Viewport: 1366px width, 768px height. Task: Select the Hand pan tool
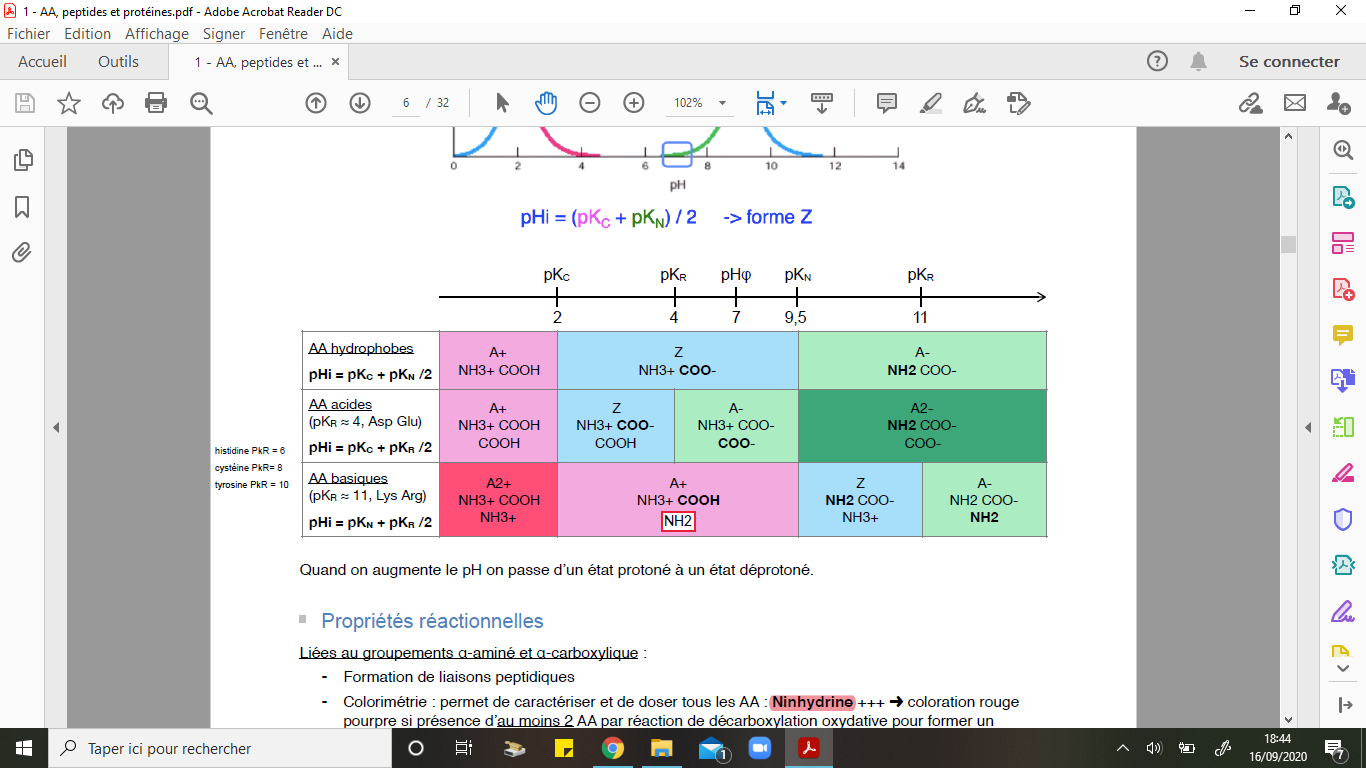546,103
